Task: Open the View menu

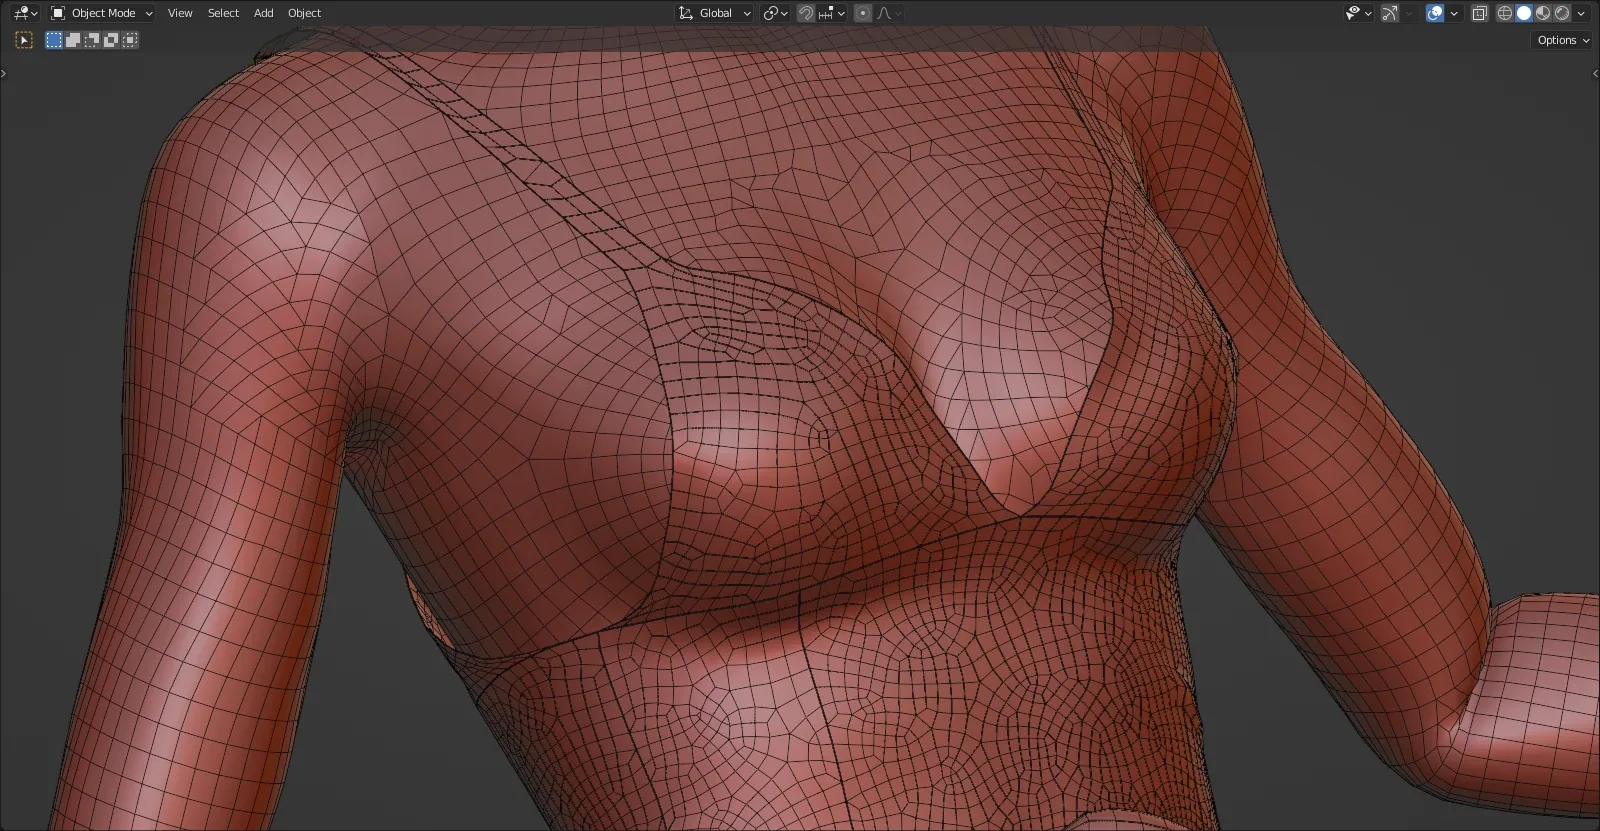Action: pyautogui.click(x=180, y=13)
